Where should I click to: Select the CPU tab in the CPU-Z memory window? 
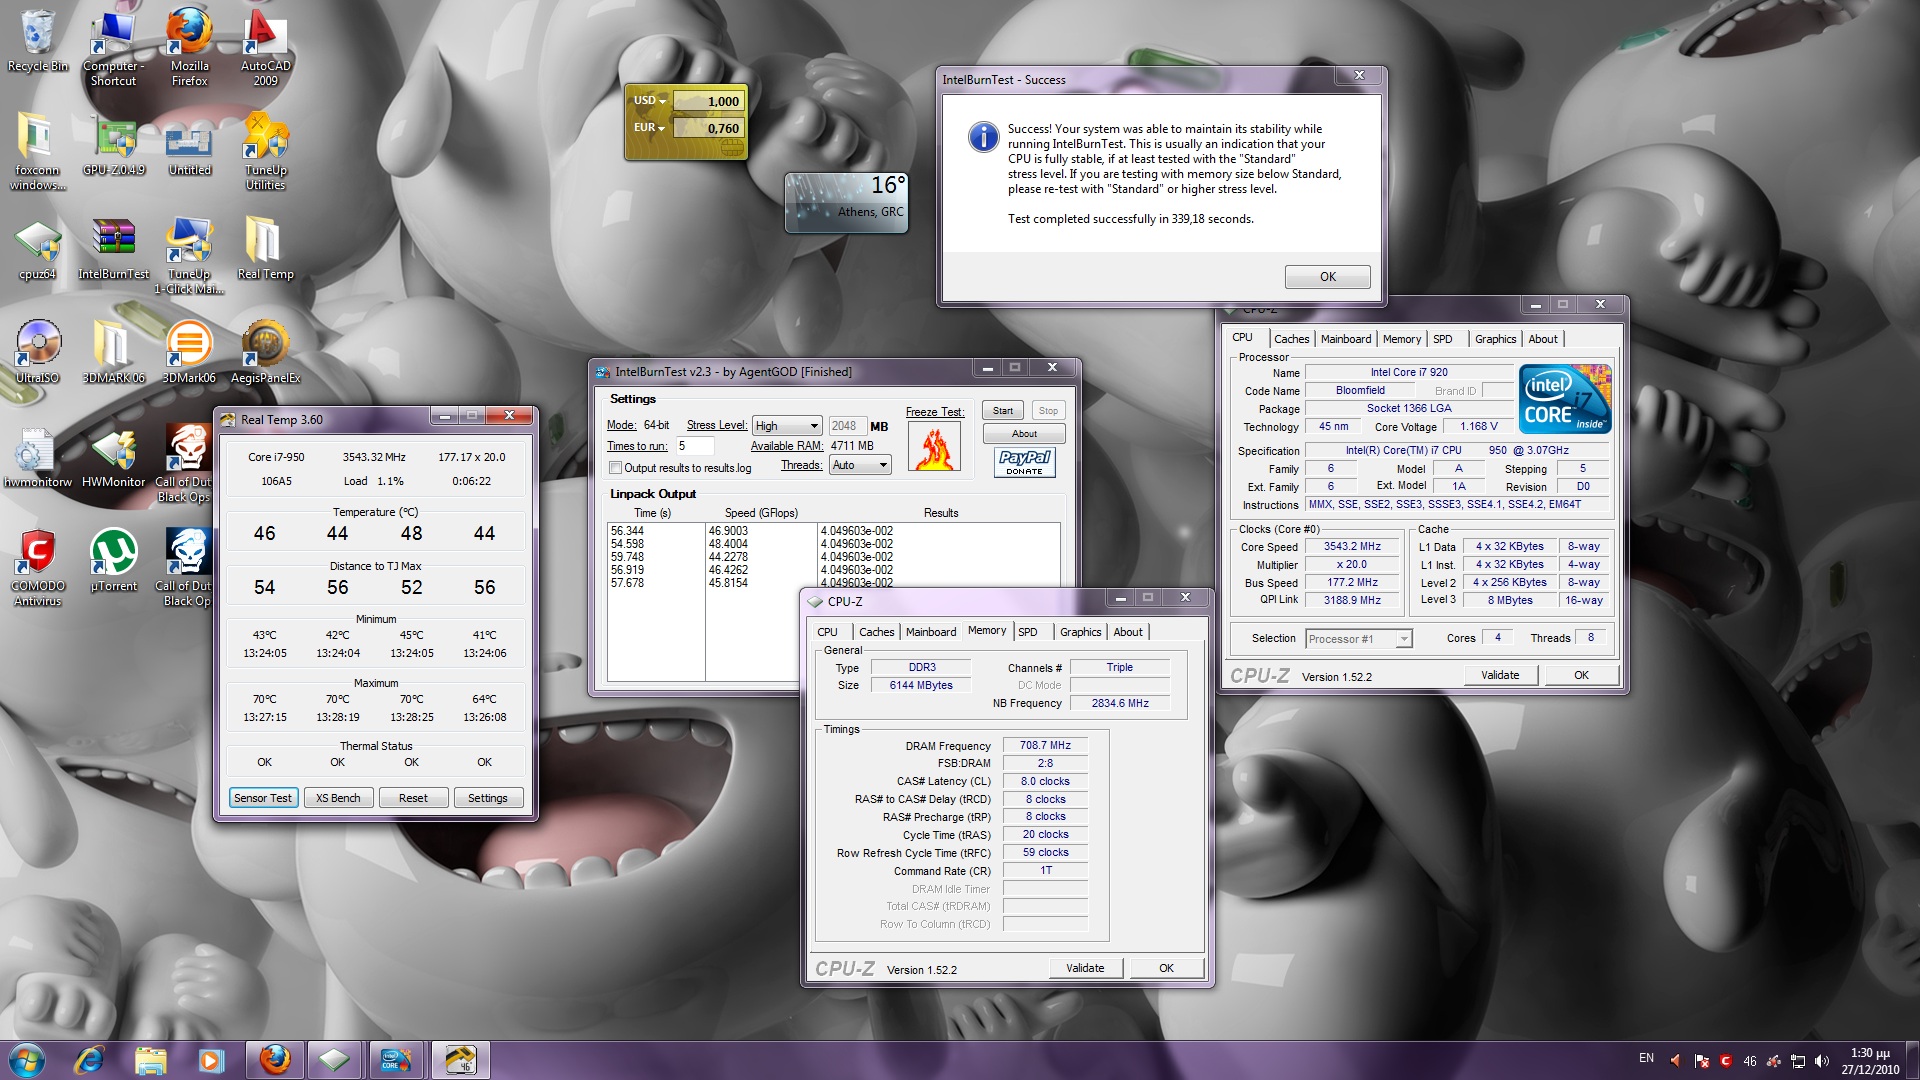(827, 632)
